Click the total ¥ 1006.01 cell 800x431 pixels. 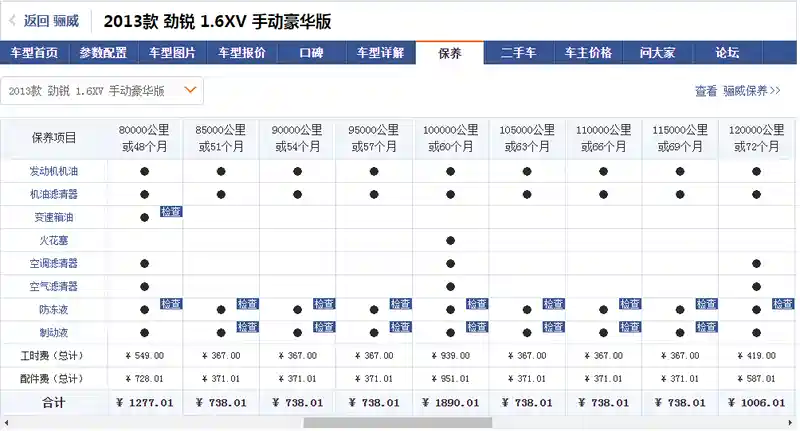(x=757, y=403)
